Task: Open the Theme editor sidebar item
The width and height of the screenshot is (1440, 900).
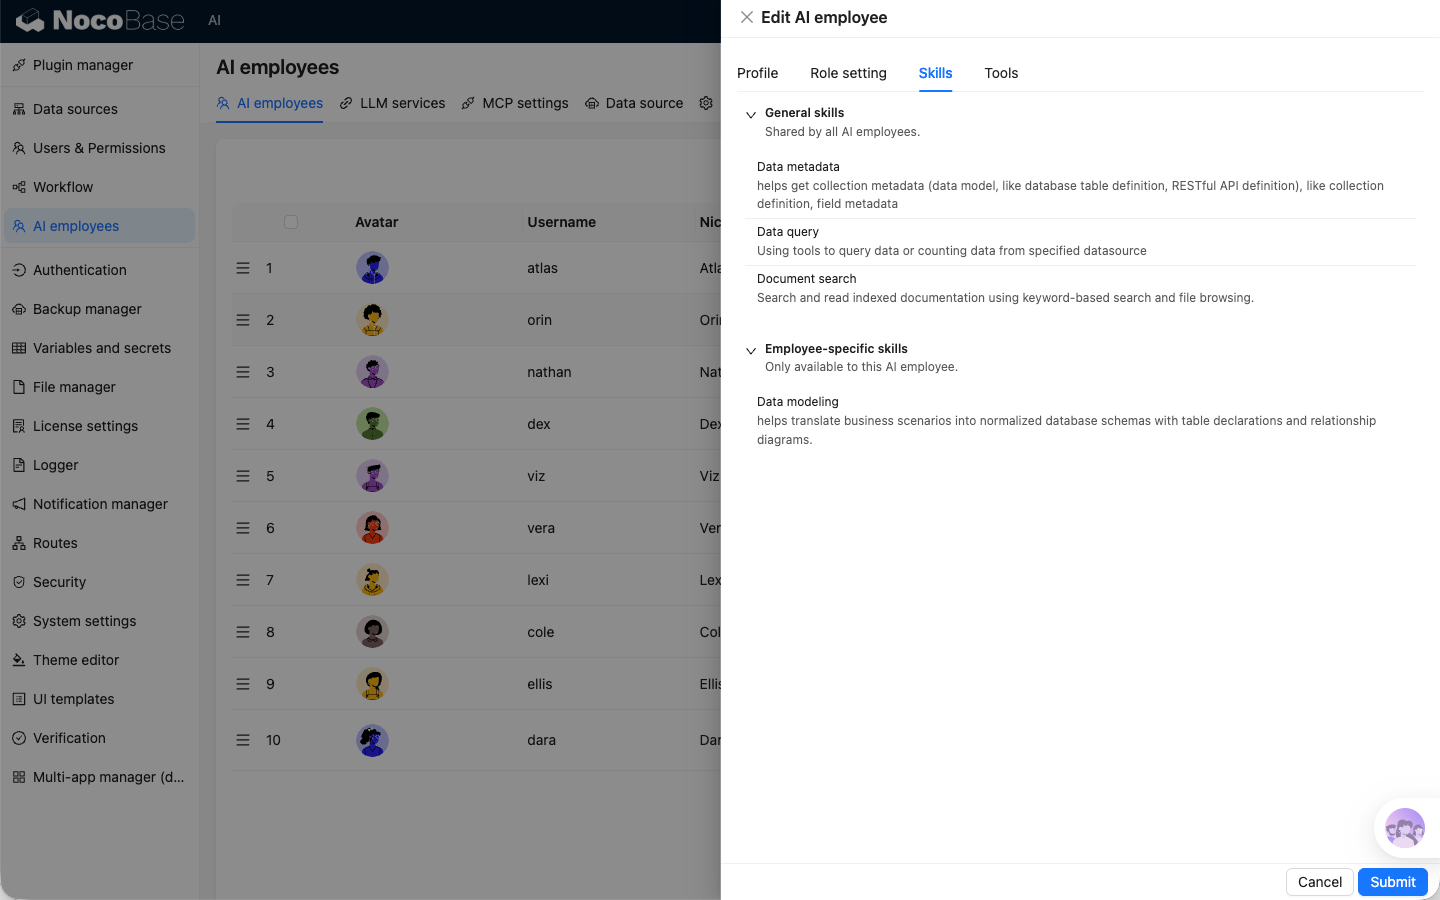Action: (x=76, y=660)
